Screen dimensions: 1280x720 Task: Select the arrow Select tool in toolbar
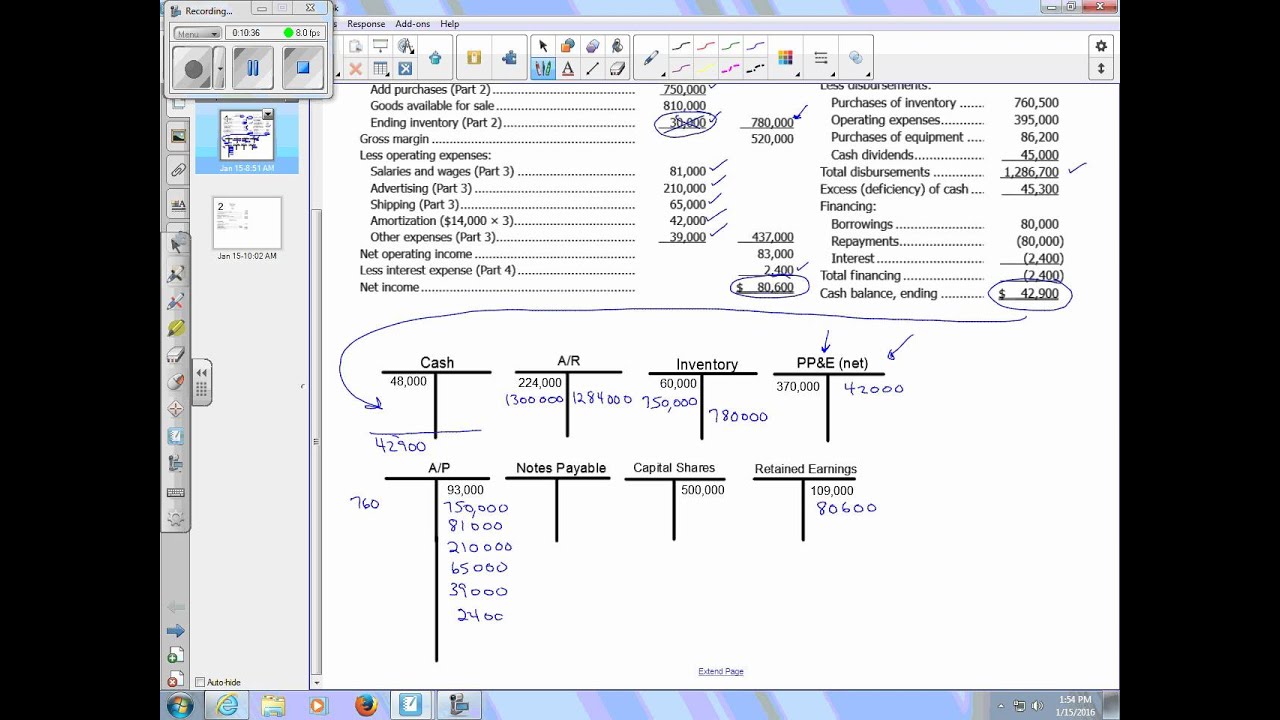click(x=542, y=46)
